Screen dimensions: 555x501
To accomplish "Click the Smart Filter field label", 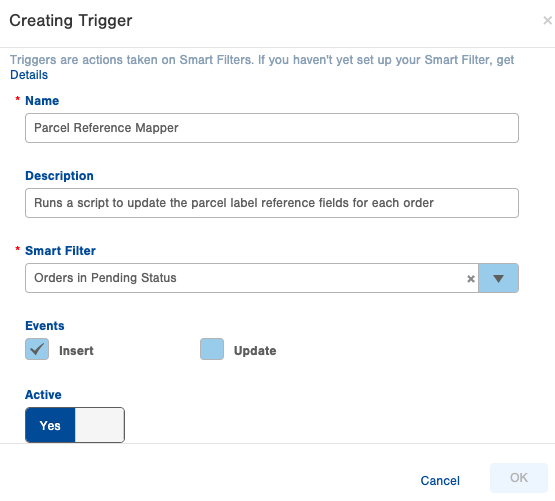I will [61, 251].
